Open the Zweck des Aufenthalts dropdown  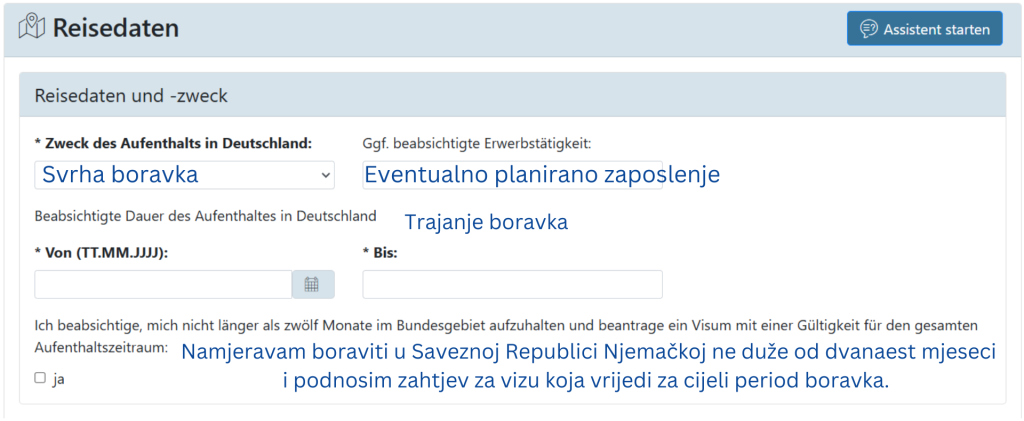tap(184, 175)
